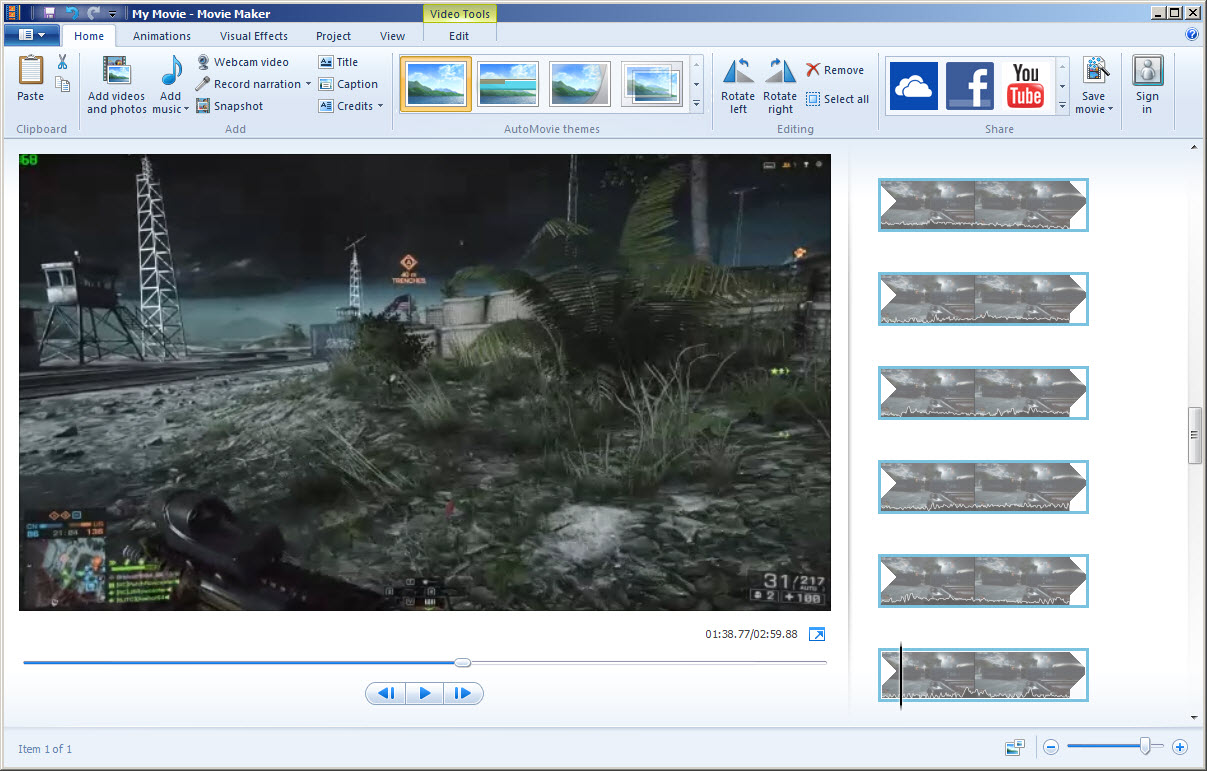
Task: Click the Rotate right icon
Action: coord(780,72)
